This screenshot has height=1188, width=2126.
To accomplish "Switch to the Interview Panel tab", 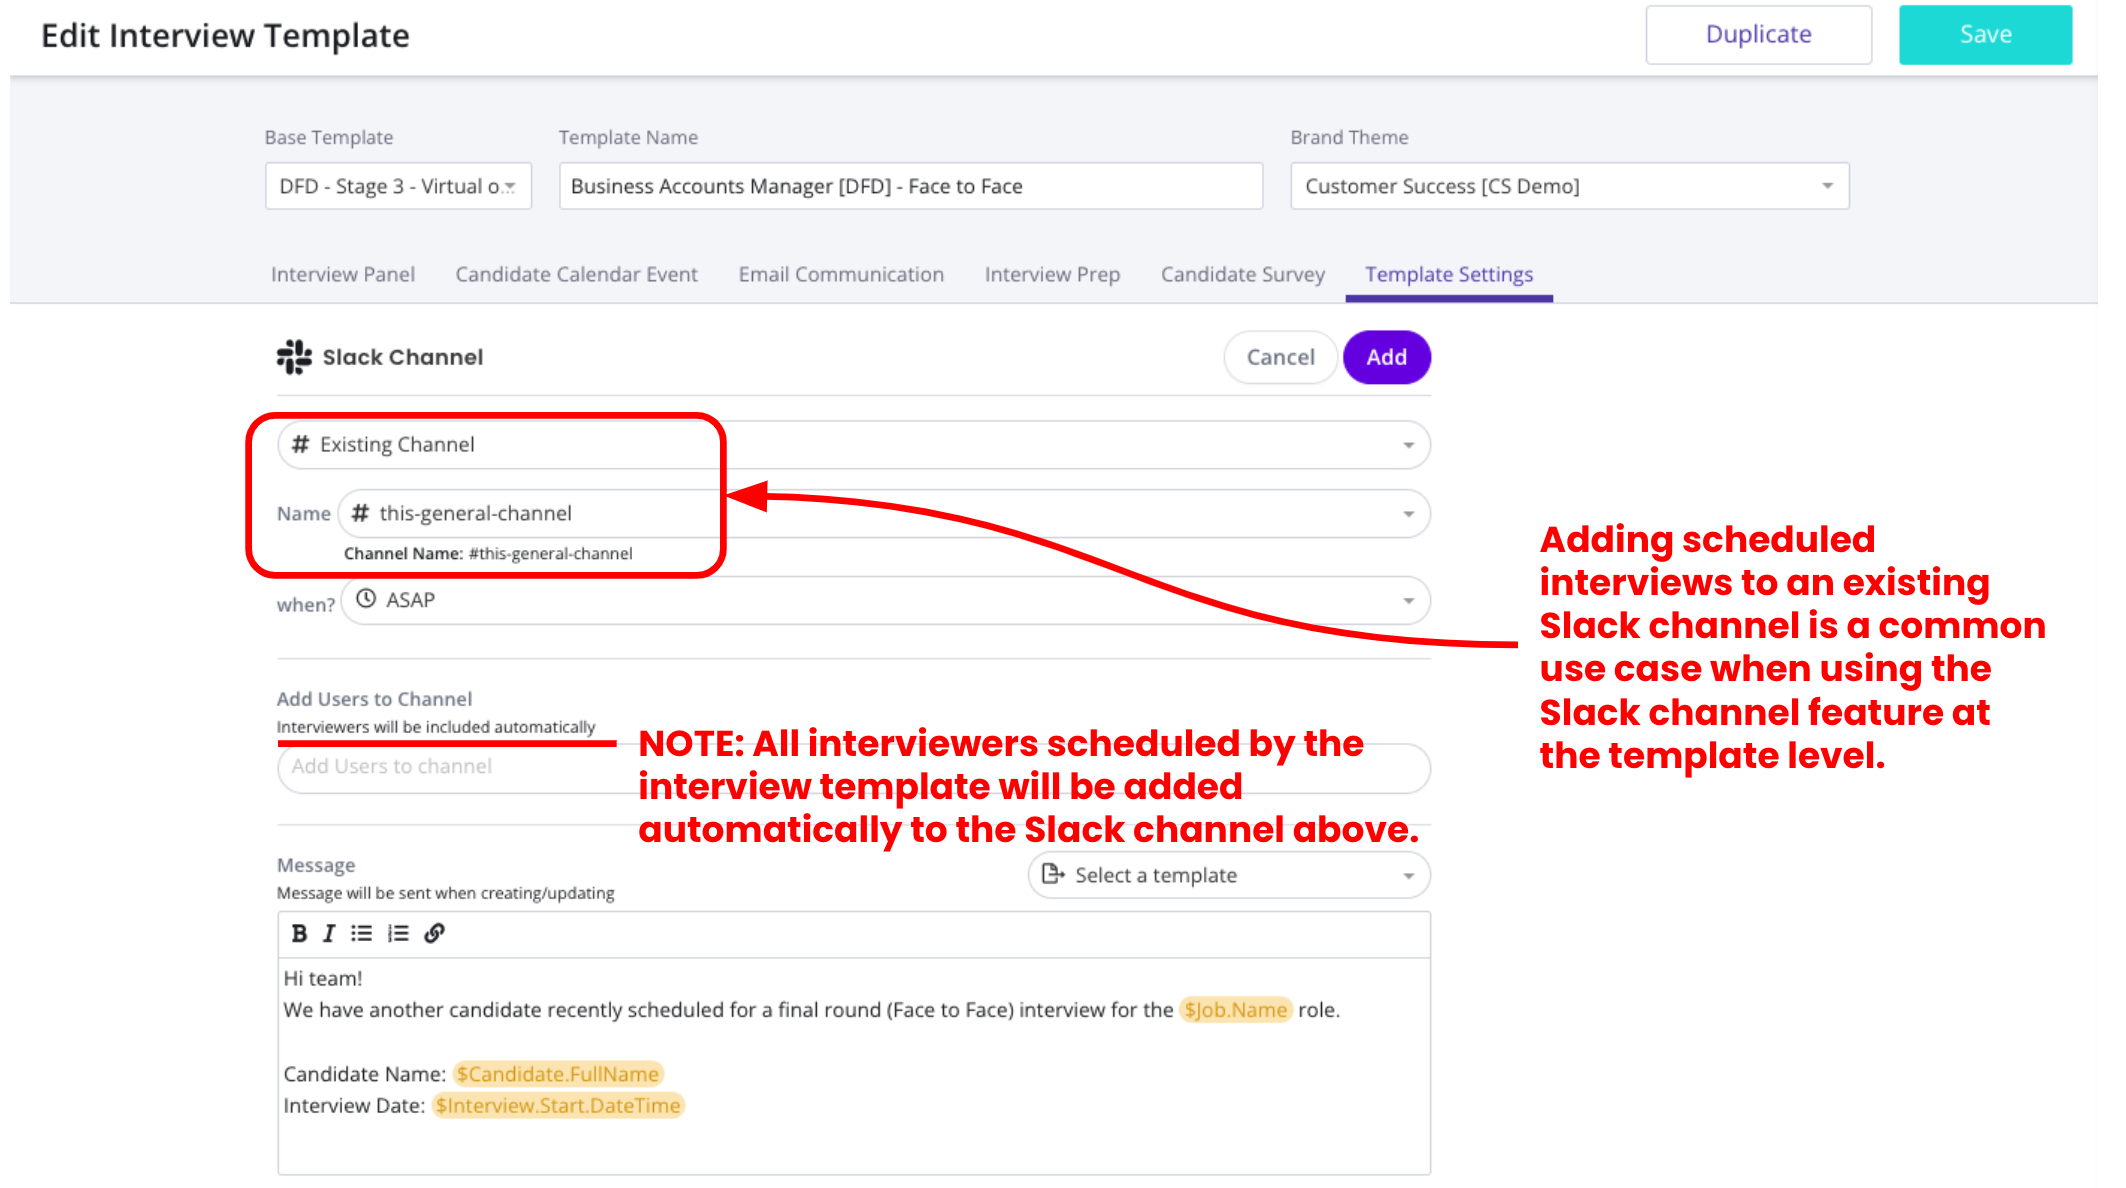I will point(343,274).
